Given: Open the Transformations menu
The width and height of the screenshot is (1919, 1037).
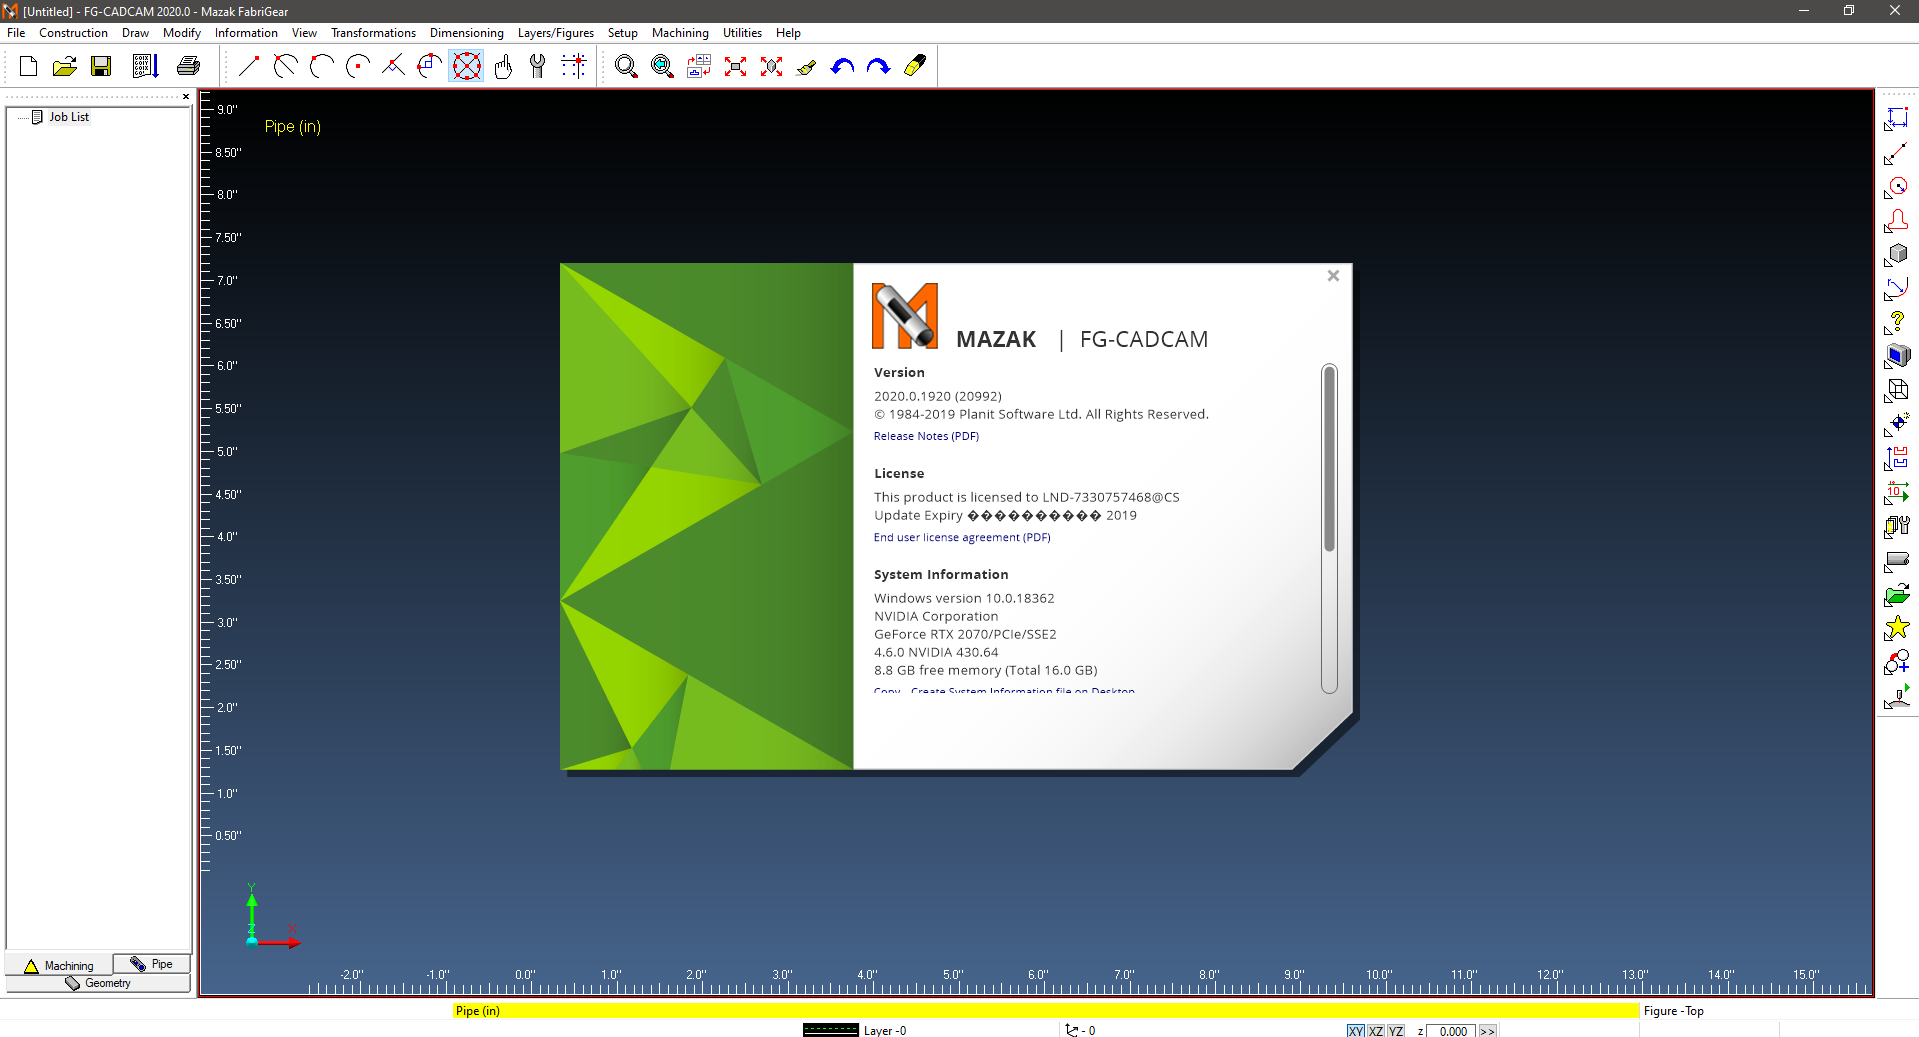Looking at the screenshot, I should pos(373,33).
